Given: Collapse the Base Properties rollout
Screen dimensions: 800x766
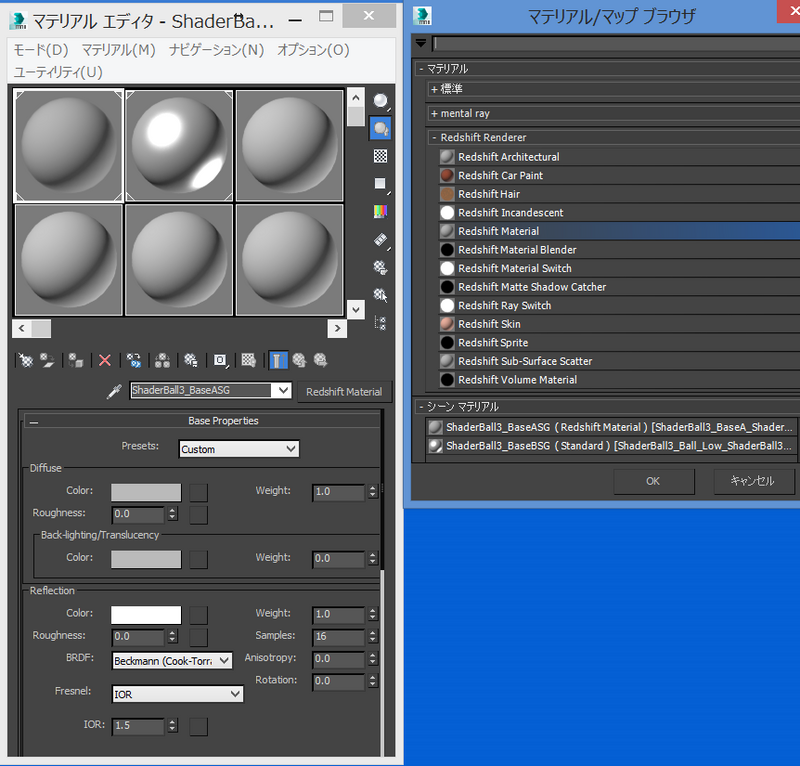Looking at the screenshot, I should pyautogui.click(x=34, y=422).
